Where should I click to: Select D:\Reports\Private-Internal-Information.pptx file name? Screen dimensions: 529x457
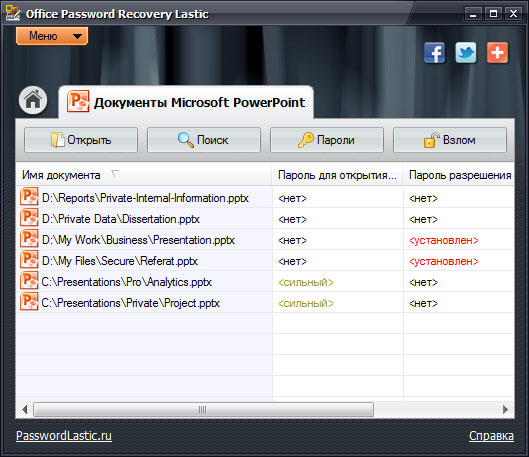(145, 198)
